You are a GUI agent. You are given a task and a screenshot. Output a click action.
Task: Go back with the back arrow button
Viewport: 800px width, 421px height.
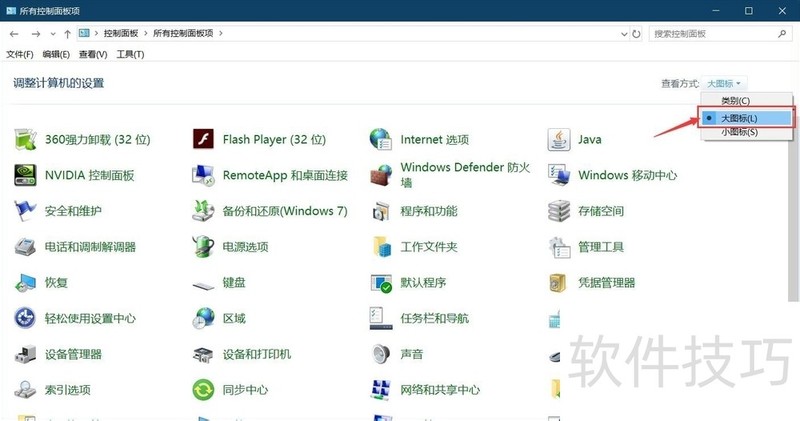(14, 34)
